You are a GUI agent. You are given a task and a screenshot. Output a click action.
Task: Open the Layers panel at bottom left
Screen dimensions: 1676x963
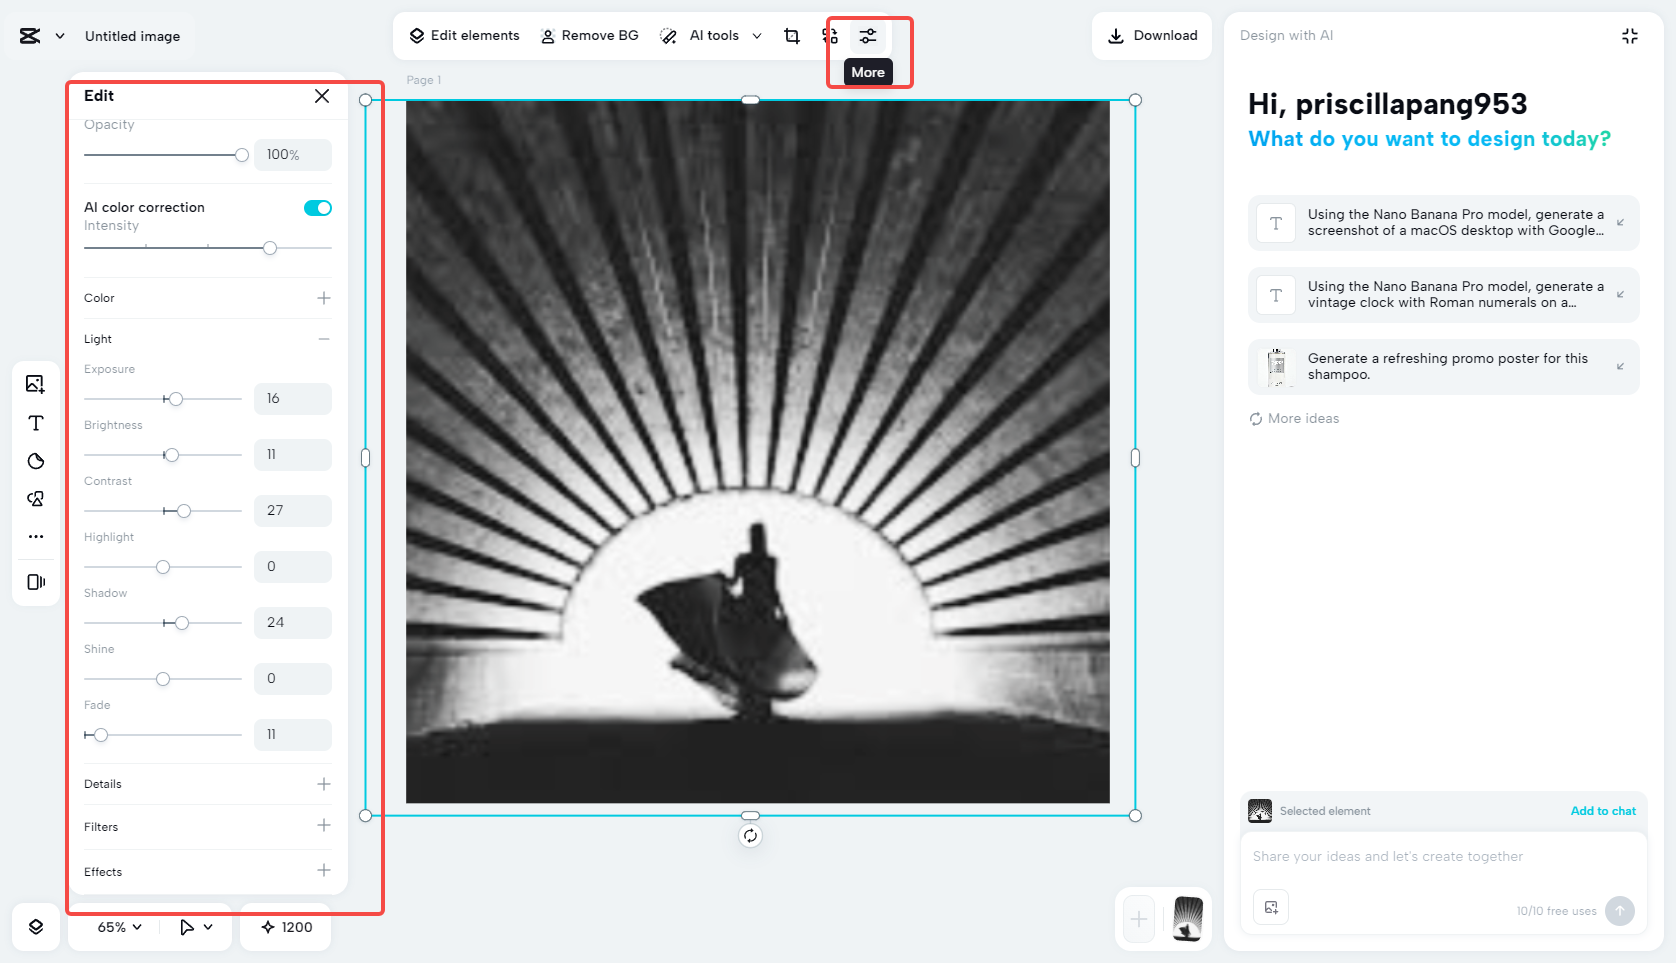(x=35, y=927)
